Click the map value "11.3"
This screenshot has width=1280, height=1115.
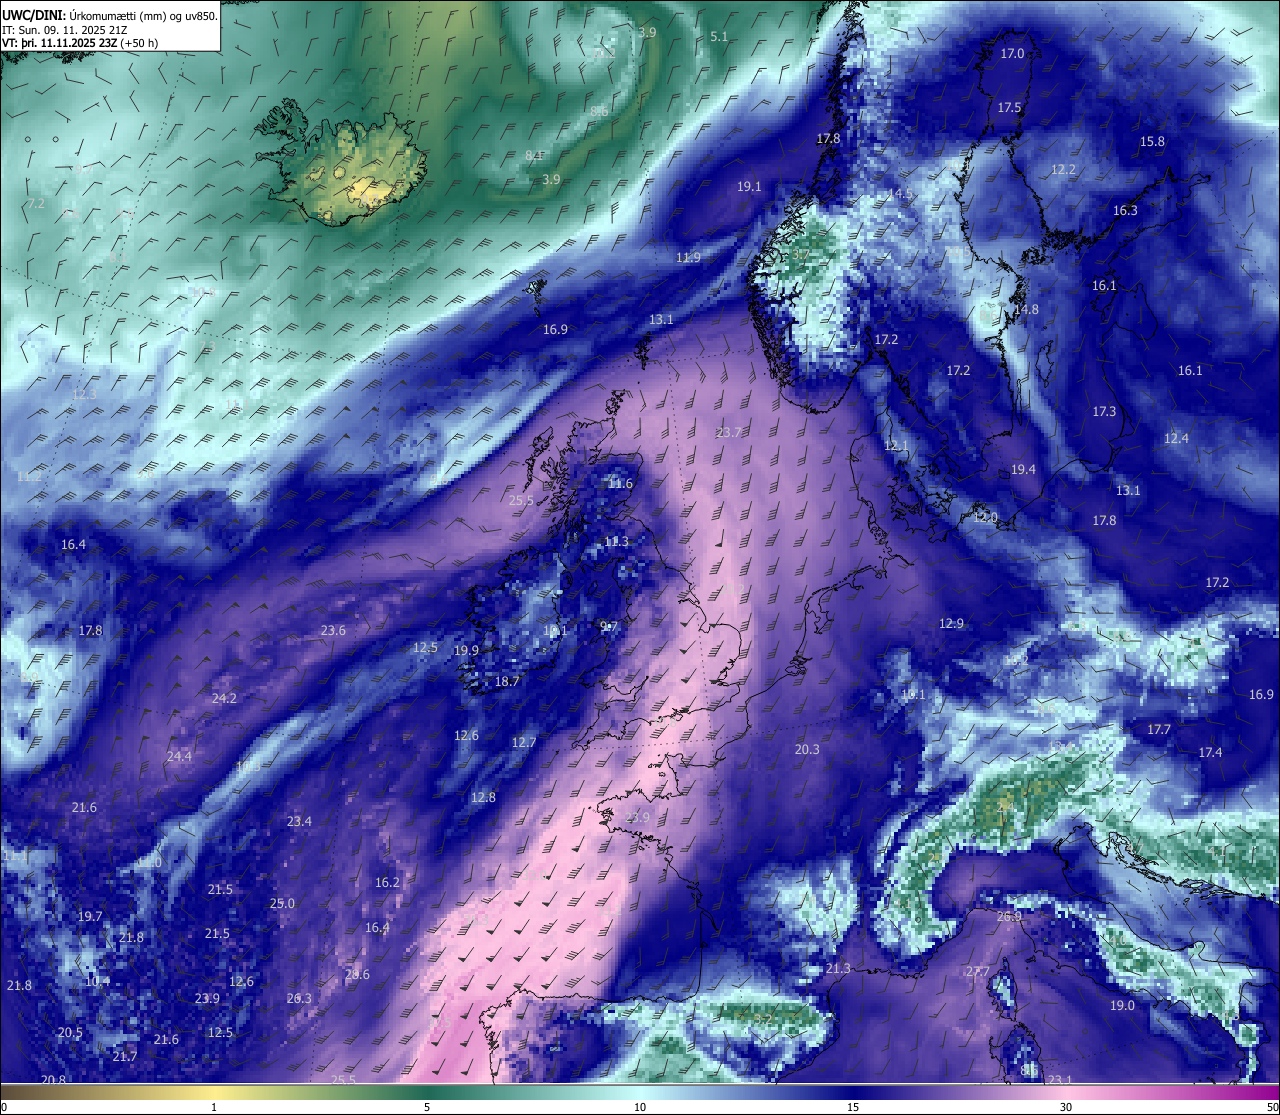click(617, 542)
